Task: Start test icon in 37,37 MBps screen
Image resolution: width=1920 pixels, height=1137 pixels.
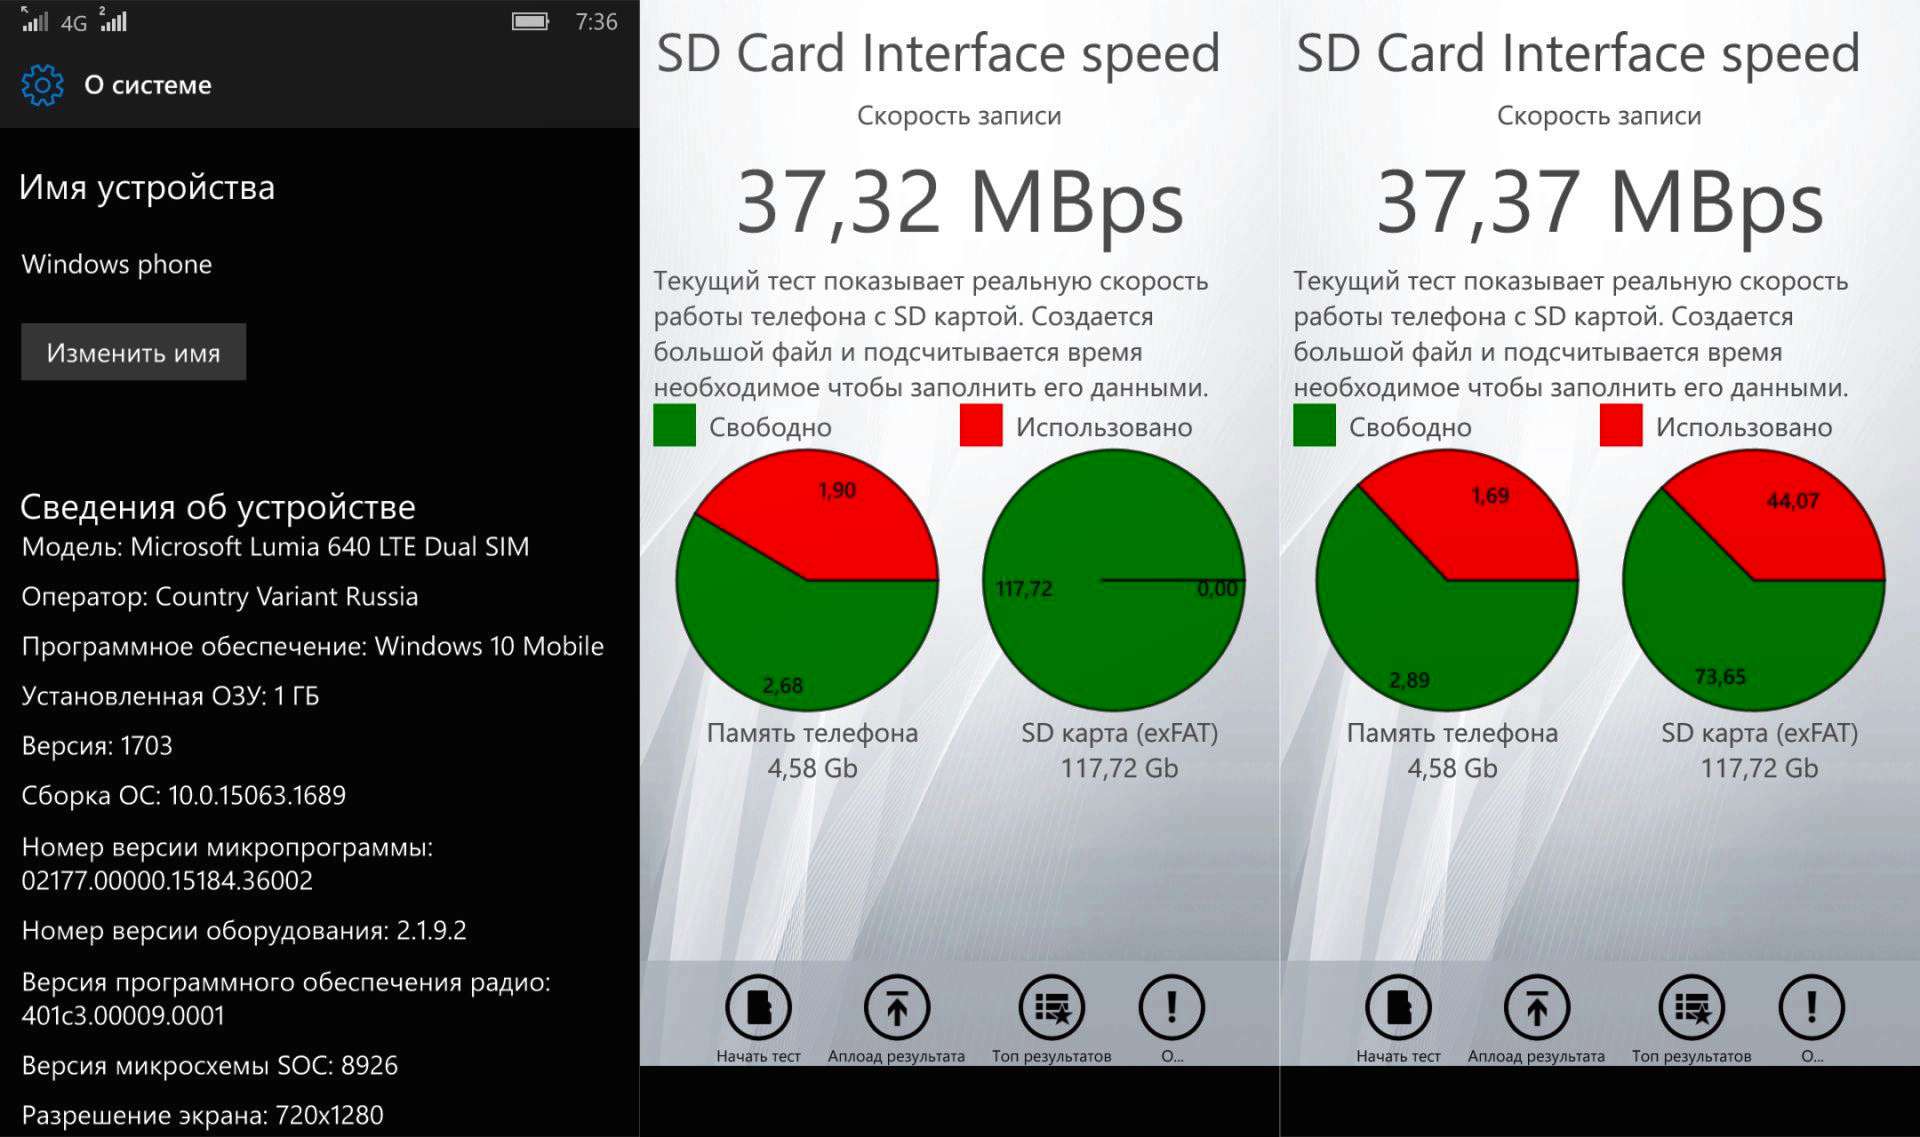Action: pos(1398,1008)
